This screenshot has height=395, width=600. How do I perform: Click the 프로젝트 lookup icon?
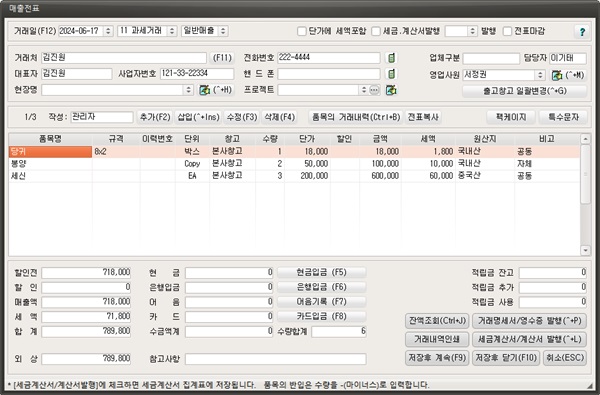click(391, 90)
